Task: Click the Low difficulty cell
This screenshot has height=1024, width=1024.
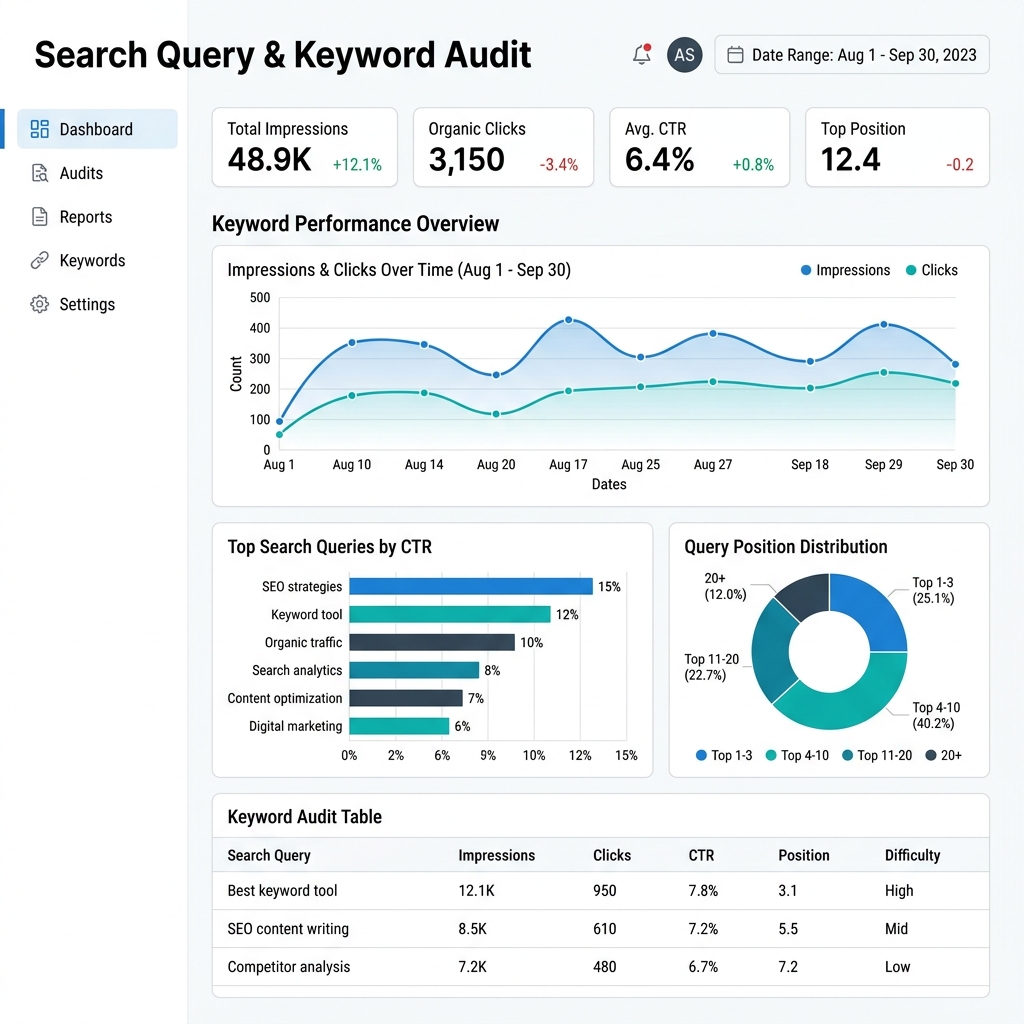Action: 897,967
